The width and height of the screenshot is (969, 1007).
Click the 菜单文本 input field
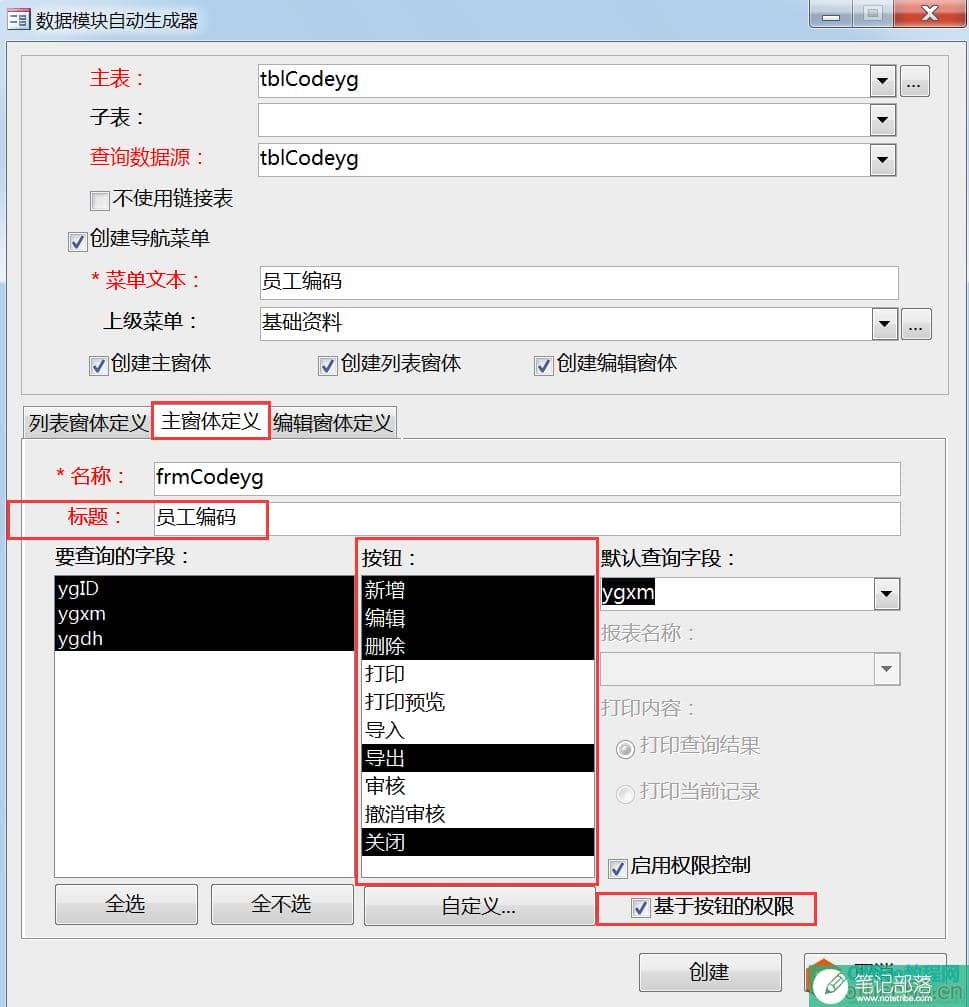579,283
